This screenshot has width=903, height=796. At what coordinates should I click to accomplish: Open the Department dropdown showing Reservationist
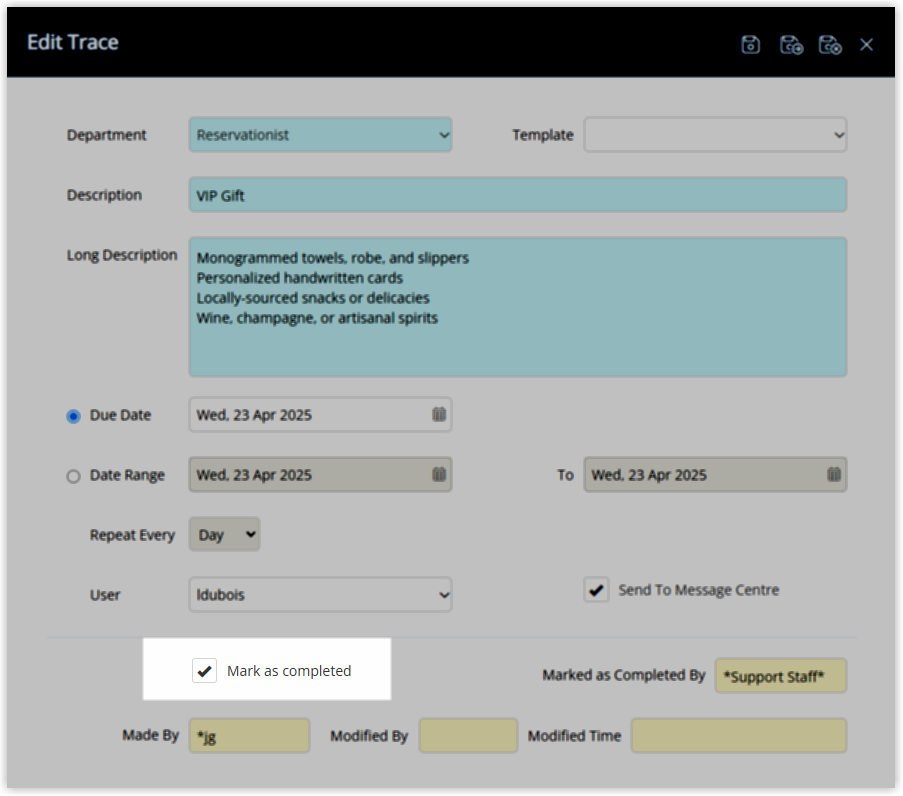(x=320, y=135)
